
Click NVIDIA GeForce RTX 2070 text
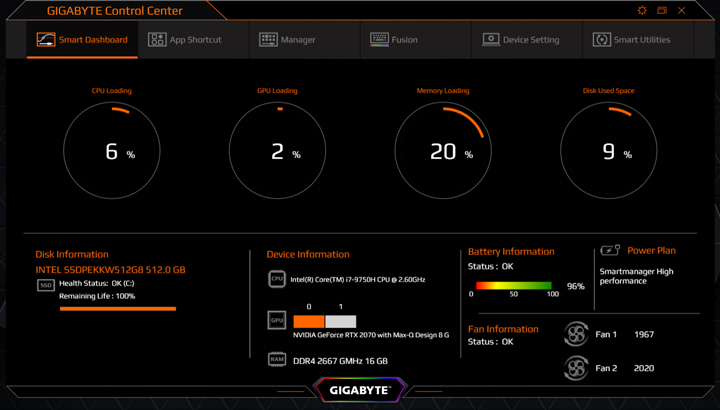[x=371, y=335]
